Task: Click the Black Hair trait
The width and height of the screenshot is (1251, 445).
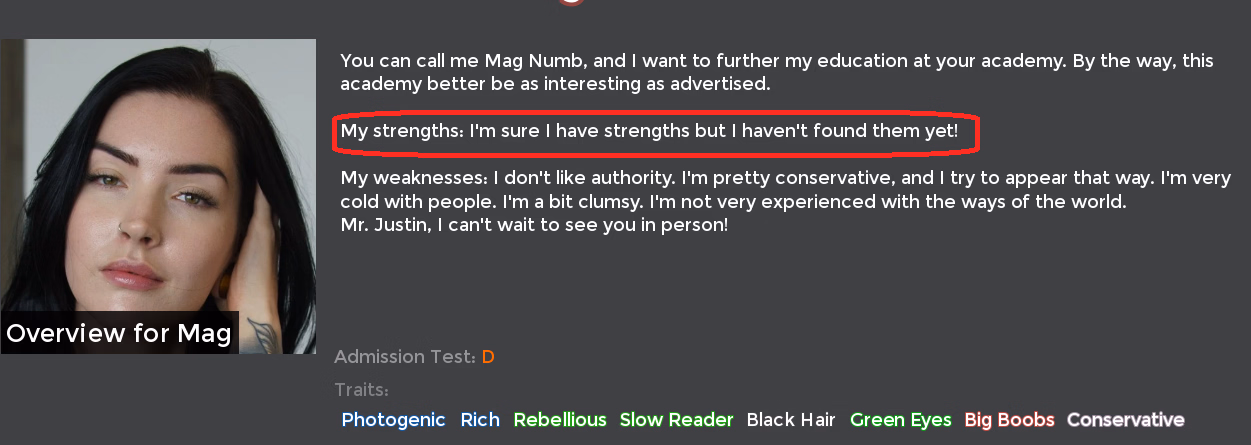Action: coord(791,420)
